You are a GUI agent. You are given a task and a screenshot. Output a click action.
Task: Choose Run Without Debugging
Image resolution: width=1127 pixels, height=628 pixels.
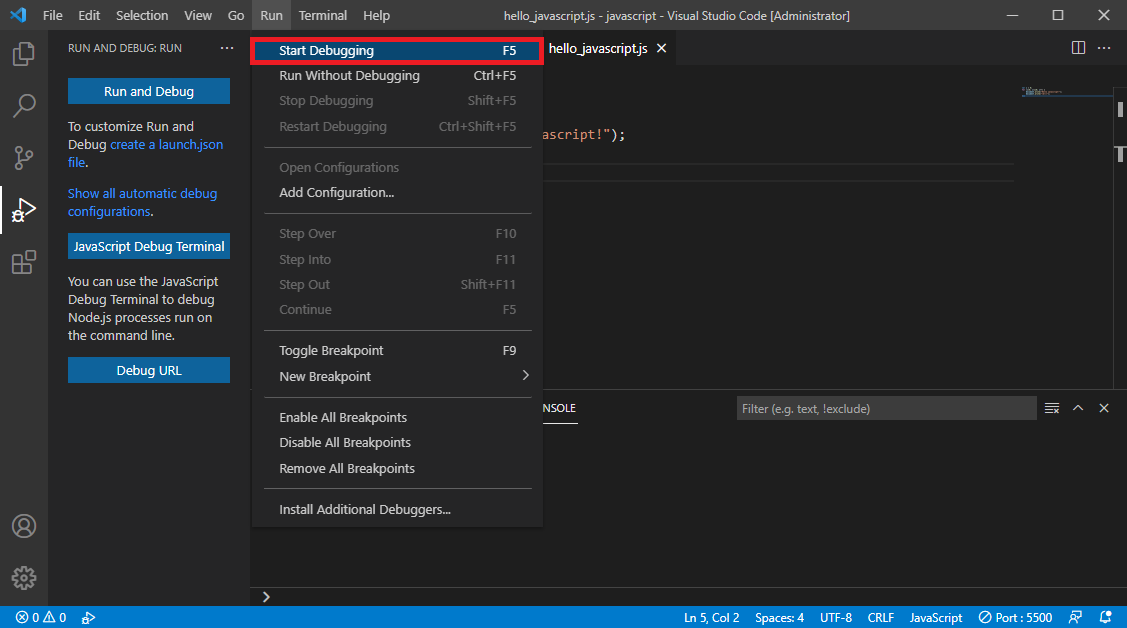(x=397, y=75)
